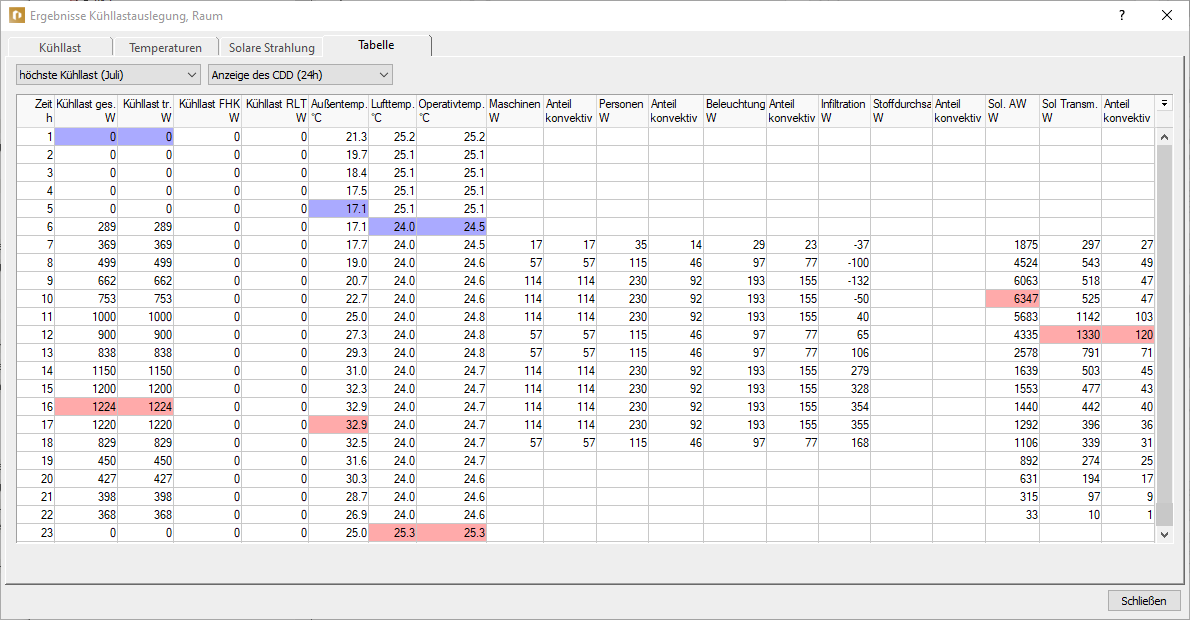Image resolution: width=1190 pixels, height=620 pixels.
Task: Click the scrollbar down arrow
Action: (x=1164, y=534)
